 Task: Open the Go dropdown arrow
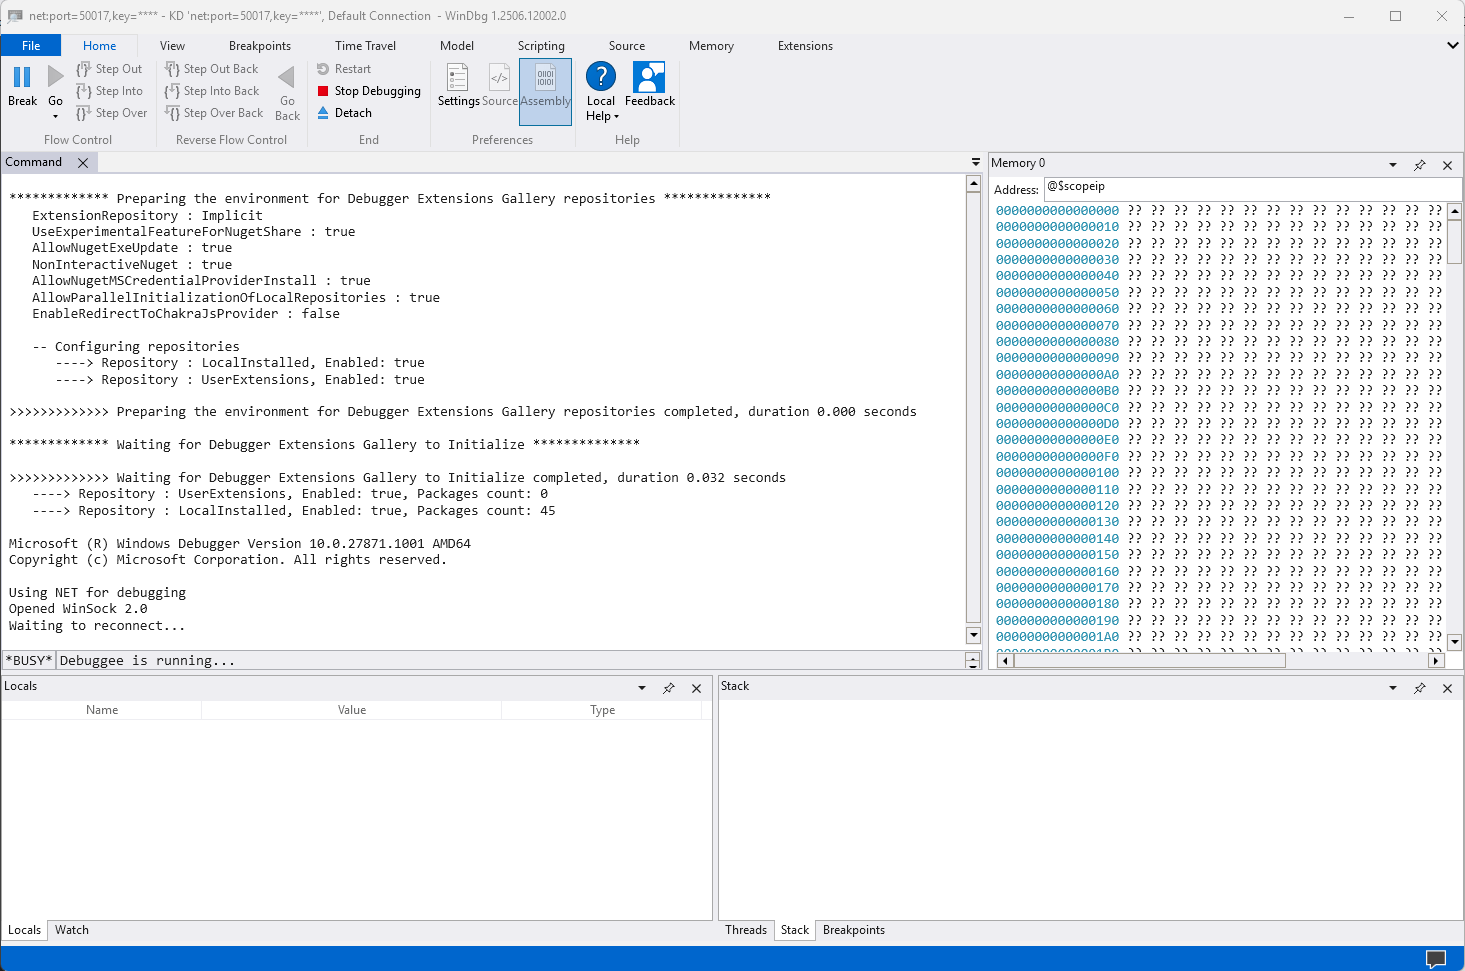[55, 116]
